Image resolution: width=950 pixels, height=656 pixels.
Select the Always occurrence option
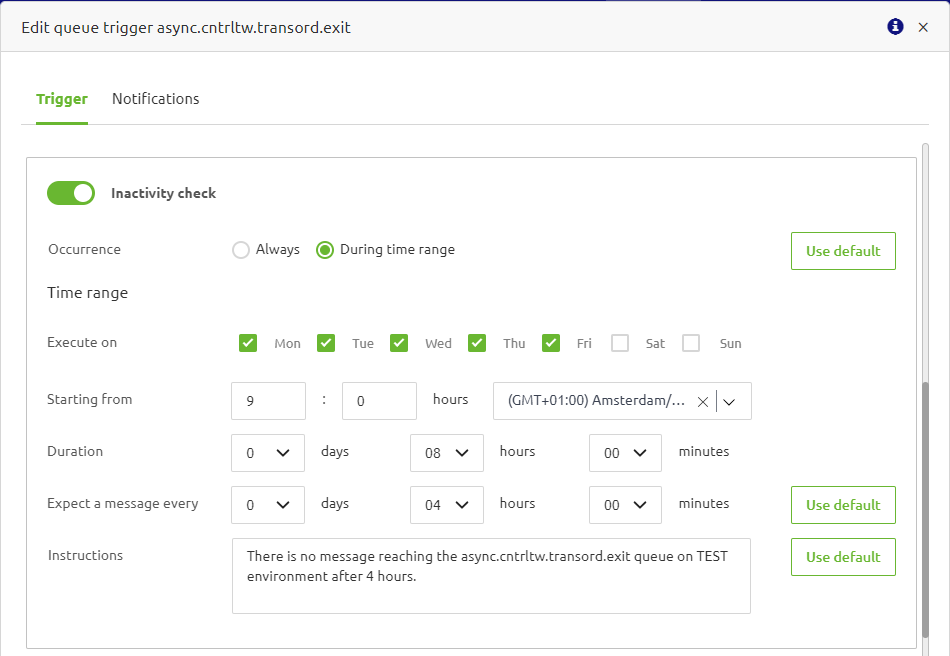[240, 249]
